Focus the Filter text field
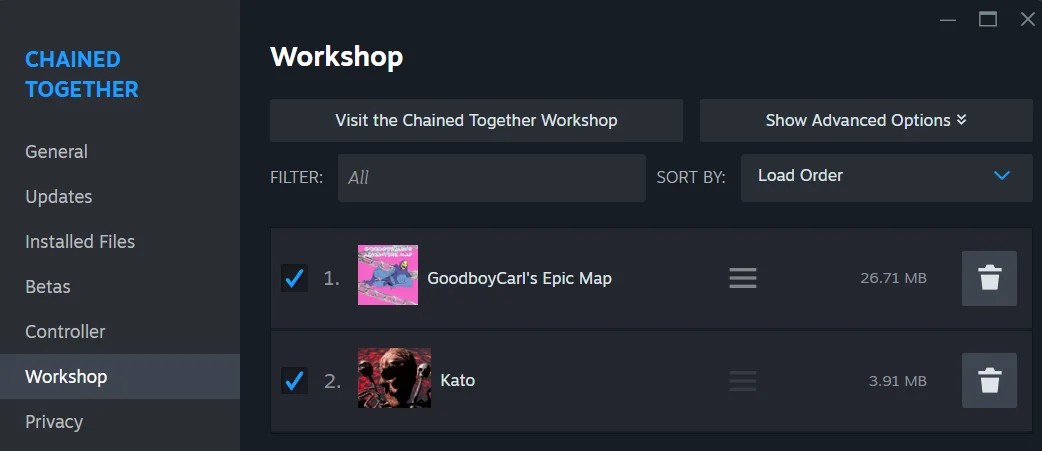 click(x=492, y=178)
